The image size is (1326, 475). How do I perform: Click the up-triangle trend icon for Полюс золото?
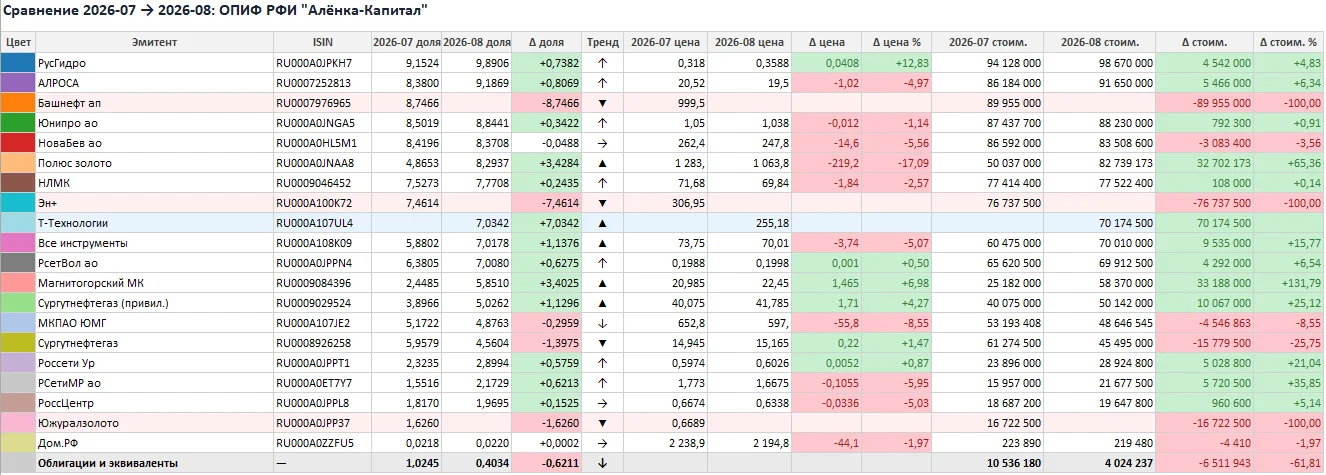click(x=602, y=162)
